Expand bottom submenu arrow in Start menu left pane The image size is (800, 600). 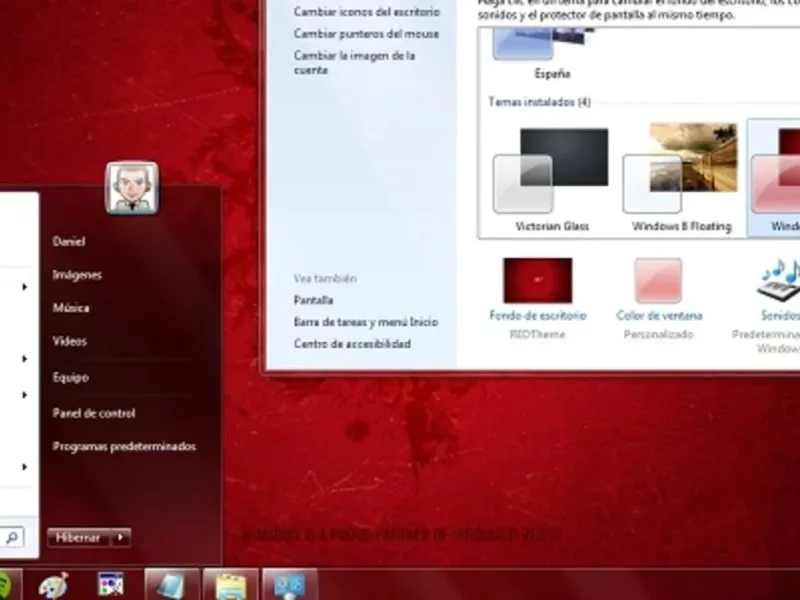tap(24, 467)
